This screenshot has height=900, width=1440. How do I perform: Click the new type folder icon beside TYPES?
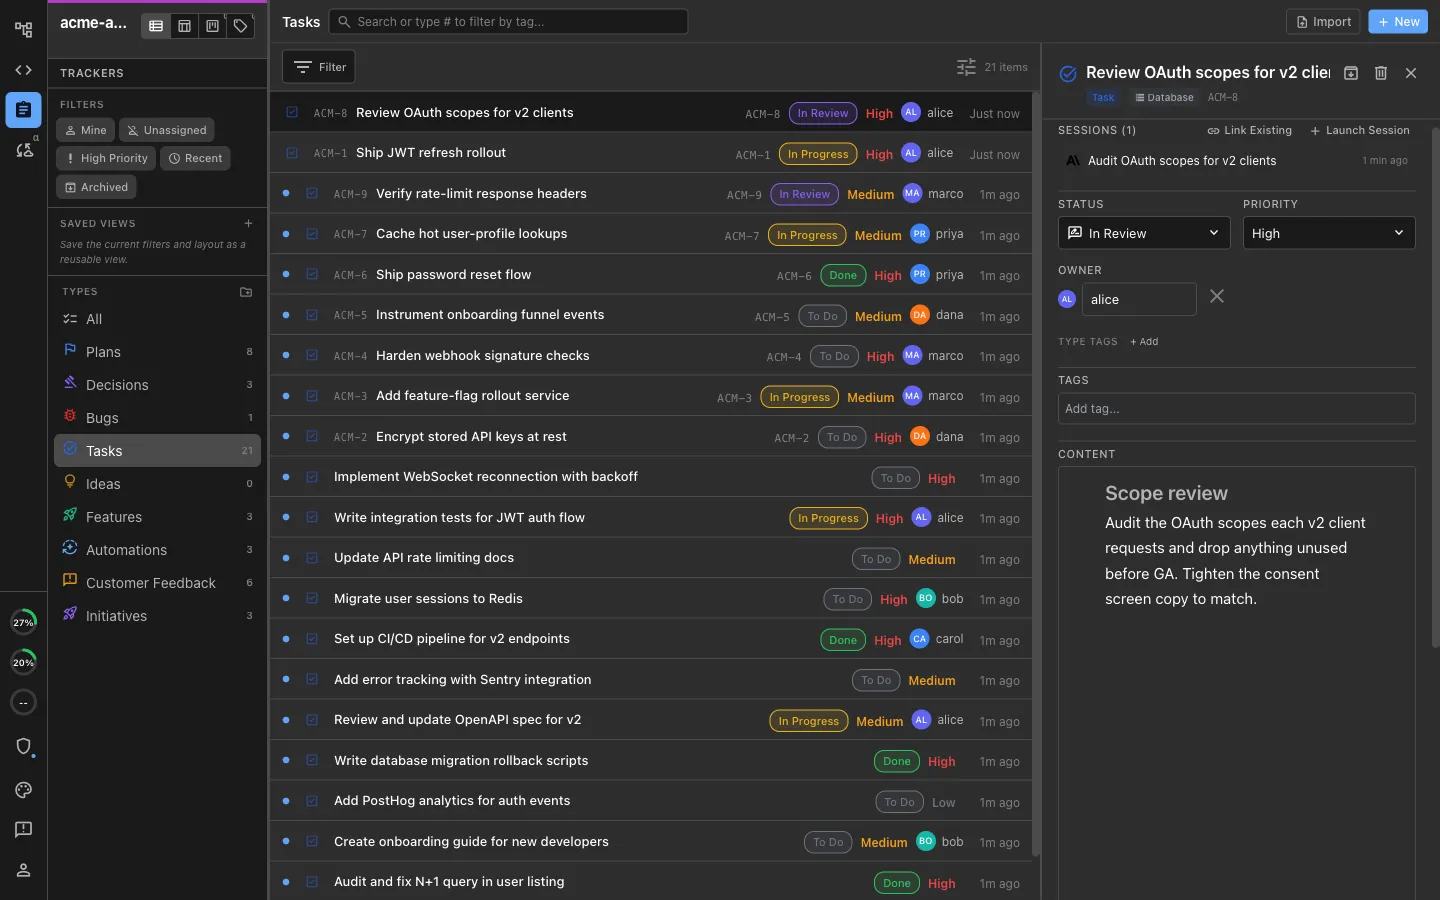tap(246, 292)
